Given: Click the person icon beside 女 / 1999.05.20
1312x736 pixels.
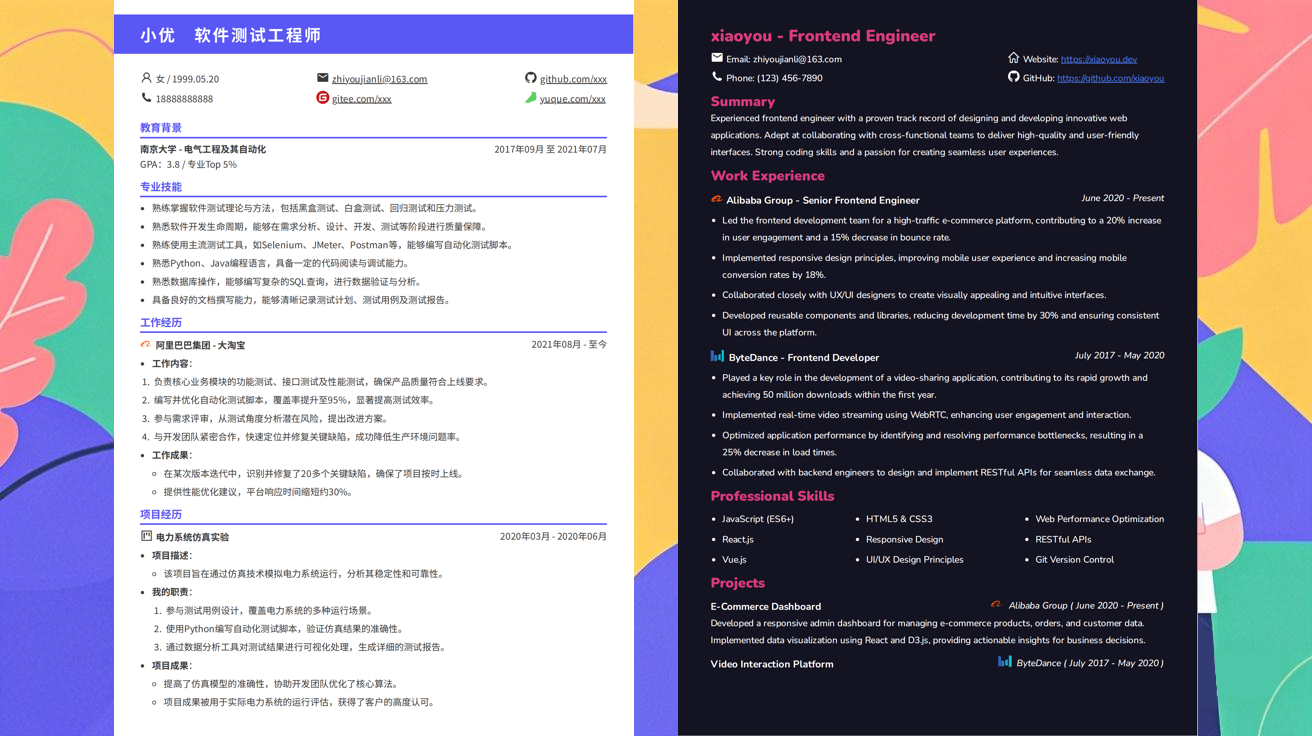Looking at the screenshot, I should (x=146, y=78).
